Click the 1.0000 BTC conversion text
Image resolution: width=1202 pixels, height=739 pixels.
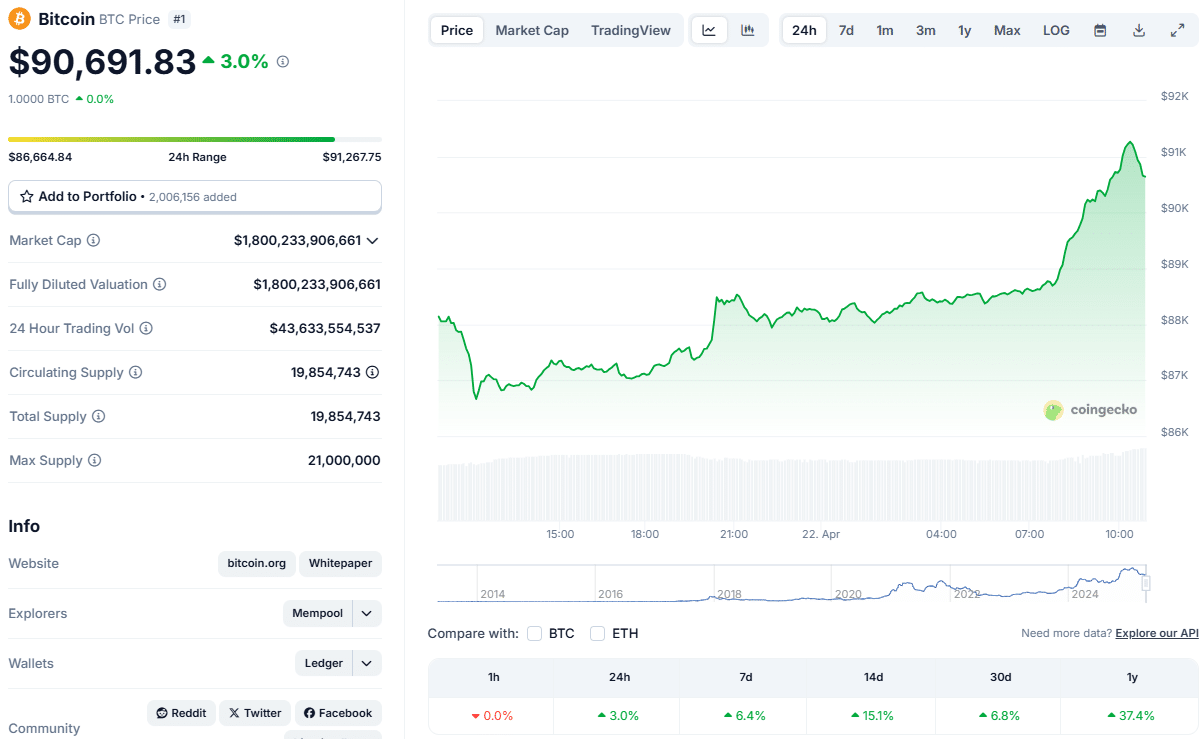click(x=39, y=99)
